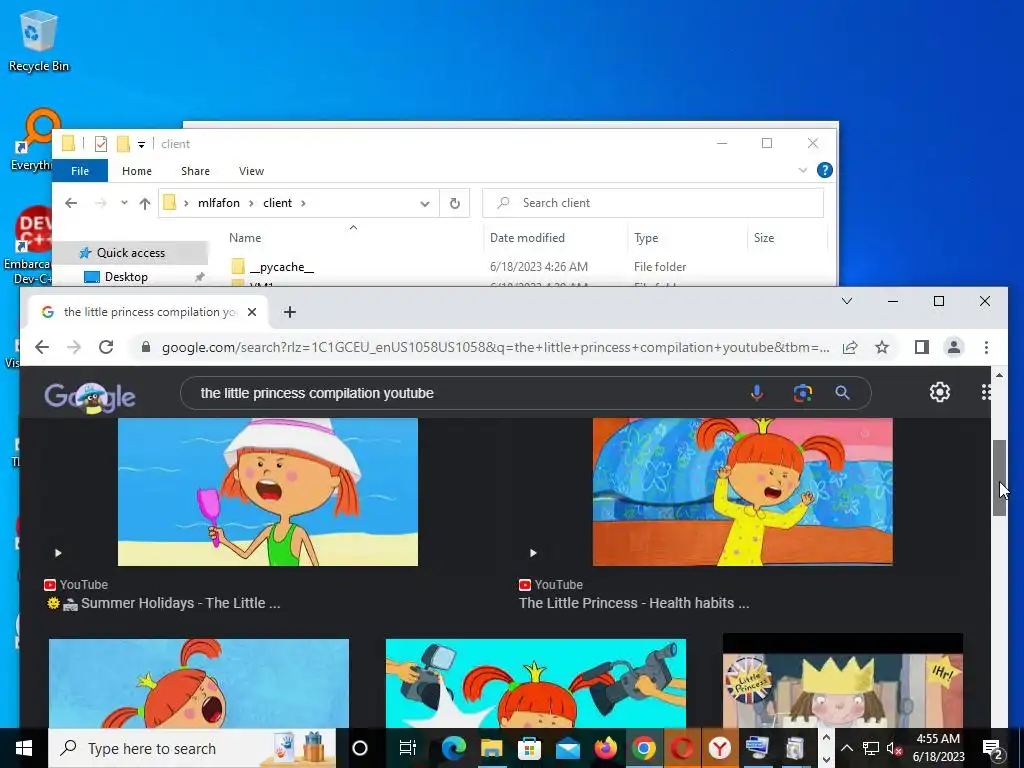Screen dimensions: 1024x768
Task: Open Chrome tab search dropdown arrow
Action: tap(847, 301)
